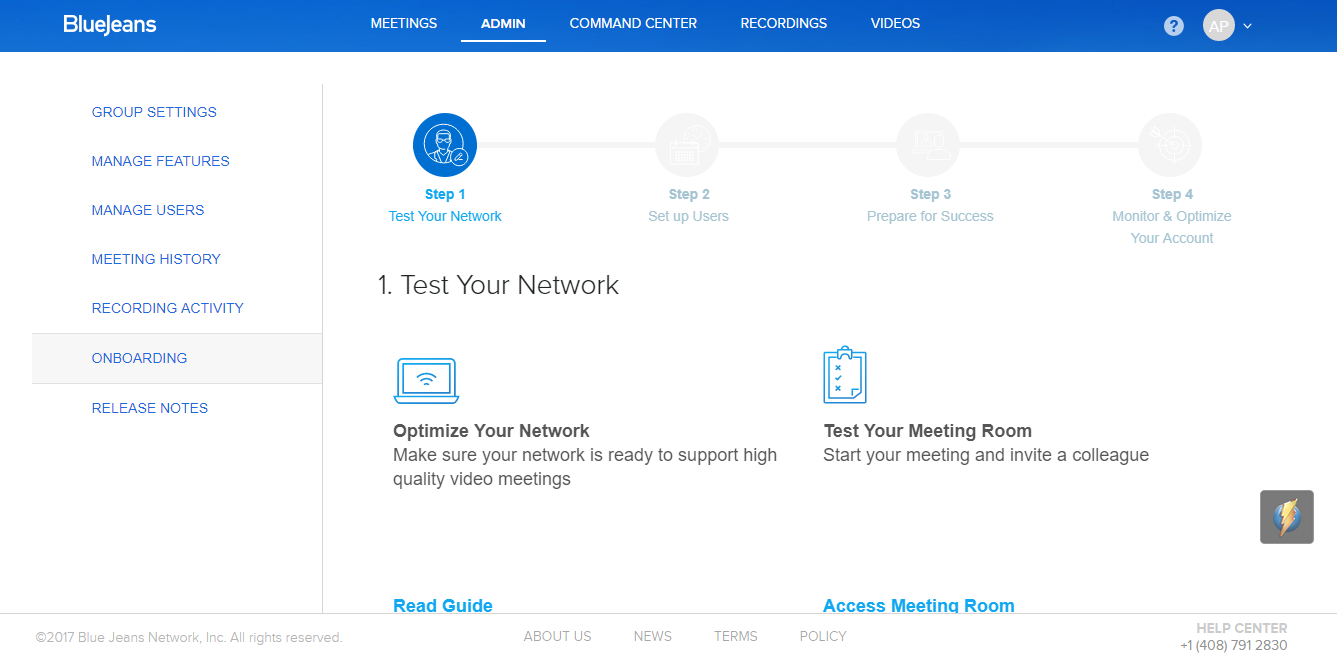Image resolution: width=1337 pixels, height=655 pixels.
Task: Click the Step 3 label text
Action: click(x=931, y=194)
